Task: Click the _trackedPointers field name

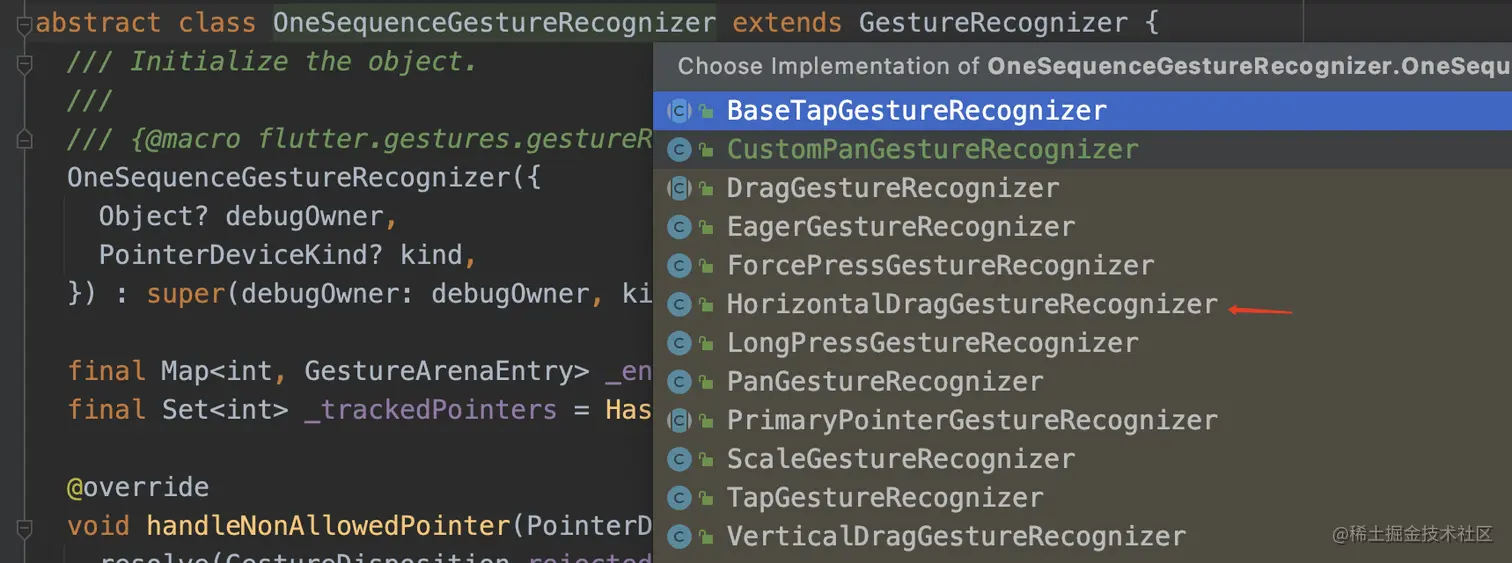Action: (430, 410)
